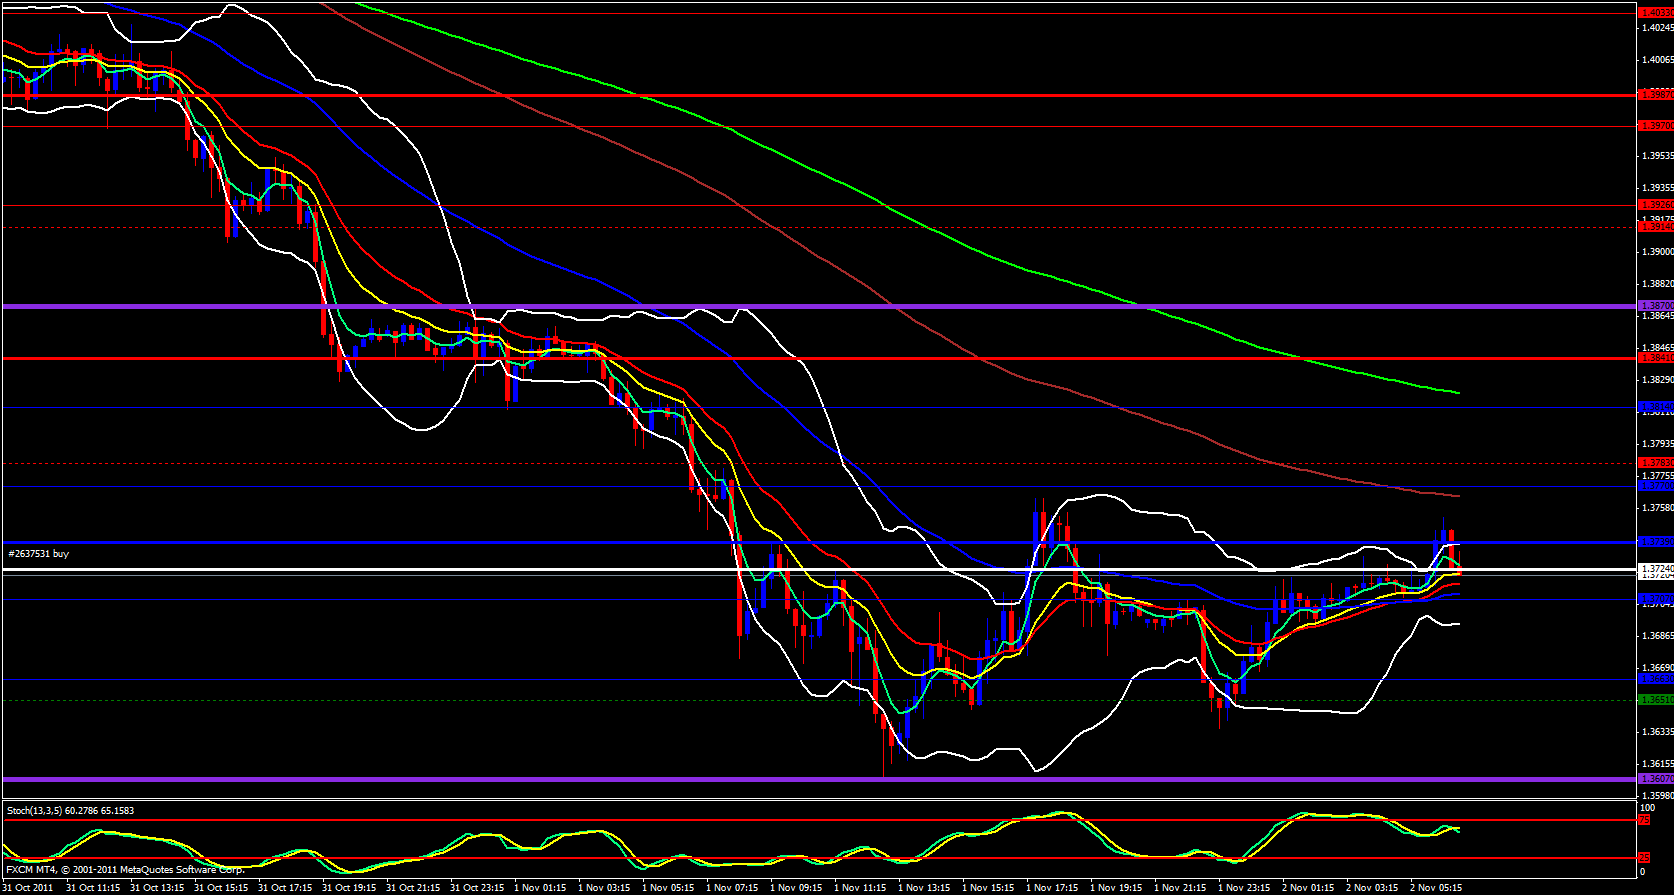
Task: Click the "100" Stochastic scale label
Action: point(1647,807)
